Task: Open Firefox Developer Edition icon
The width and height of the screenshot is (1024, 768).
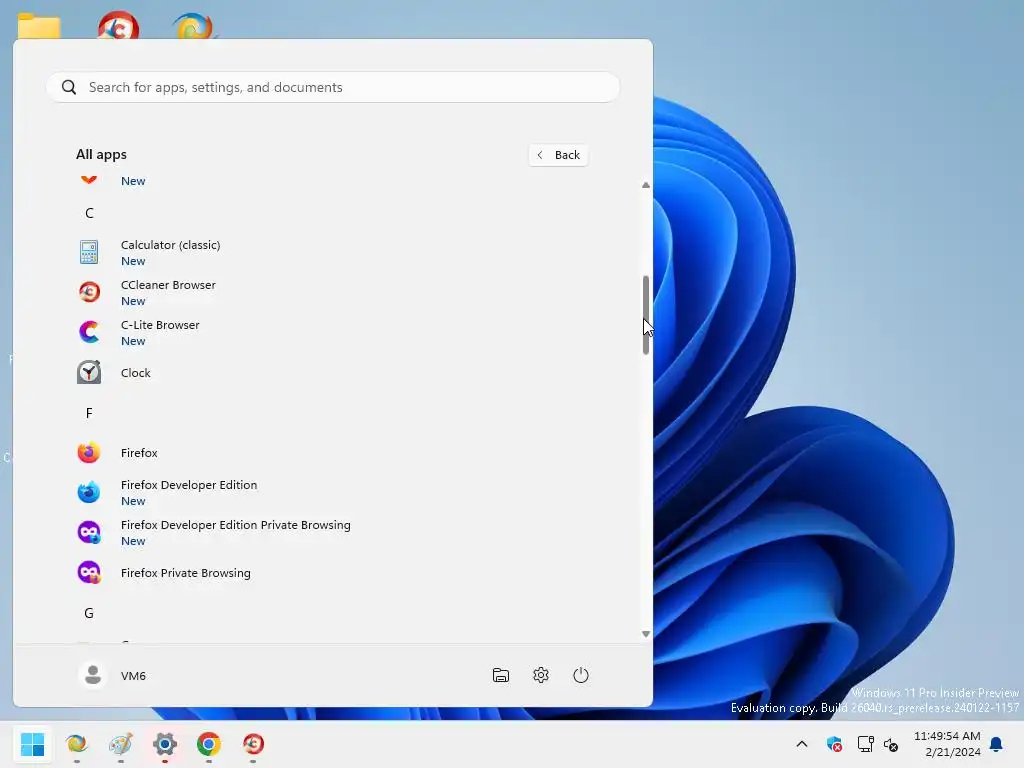Action: point(89,492)
